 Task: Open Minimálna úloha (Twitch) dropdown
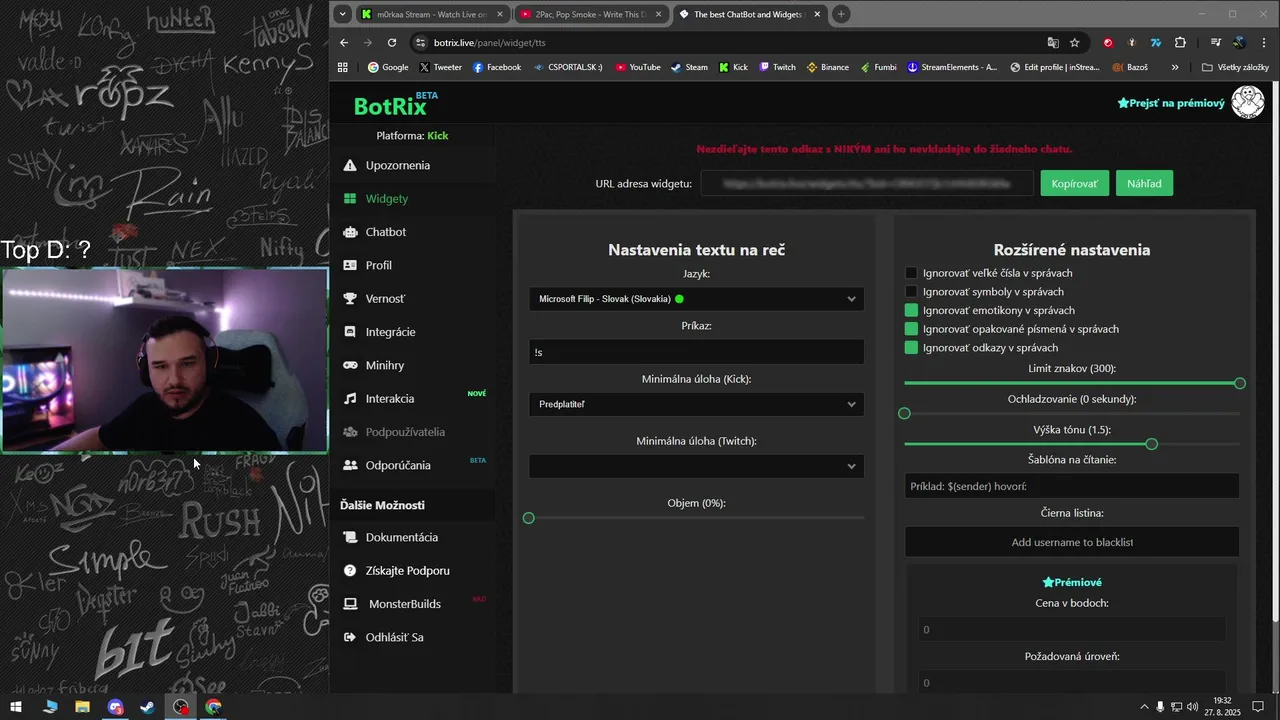(696, 465)
